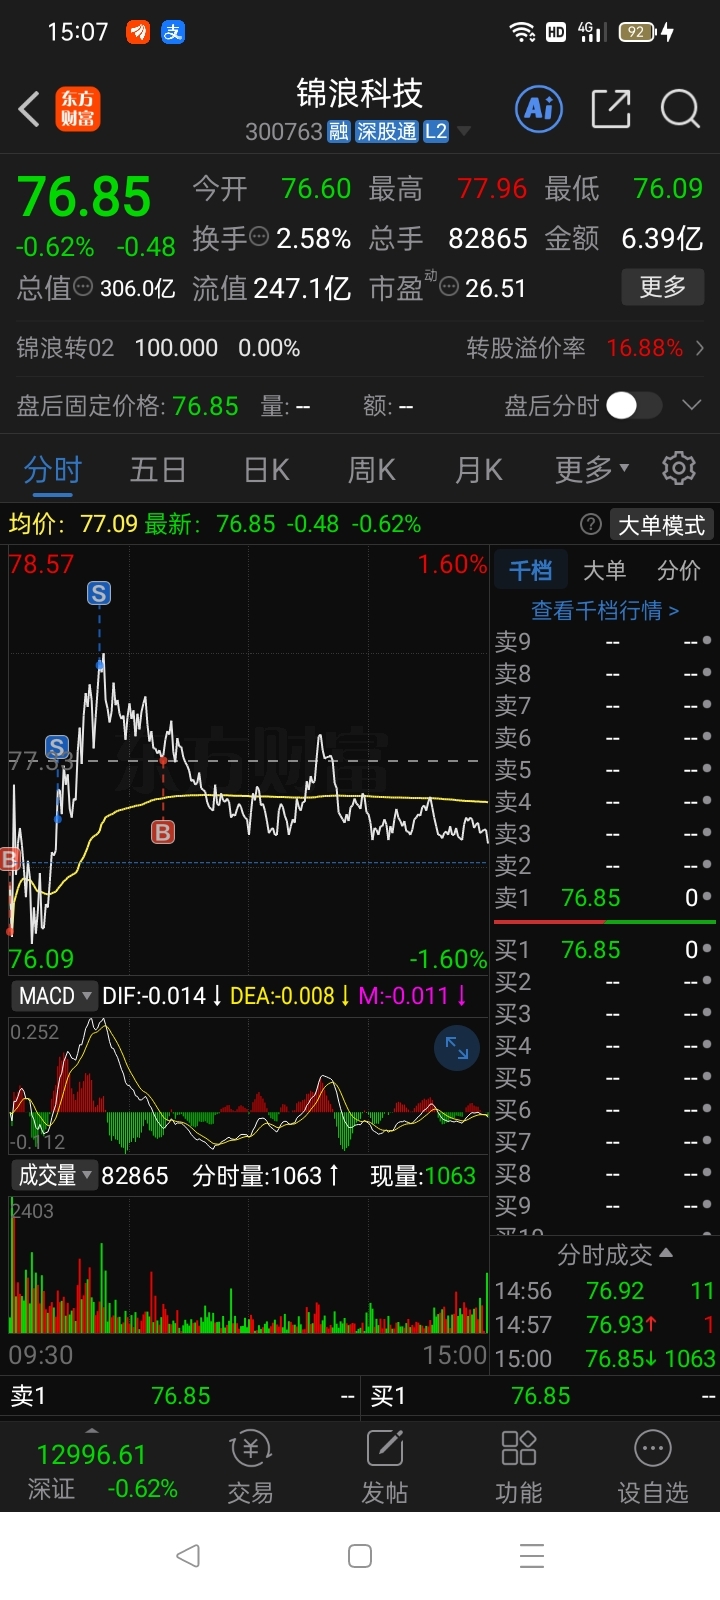
Task: Tap the 卖1 76.85 order row
Action: pos(604,898)
